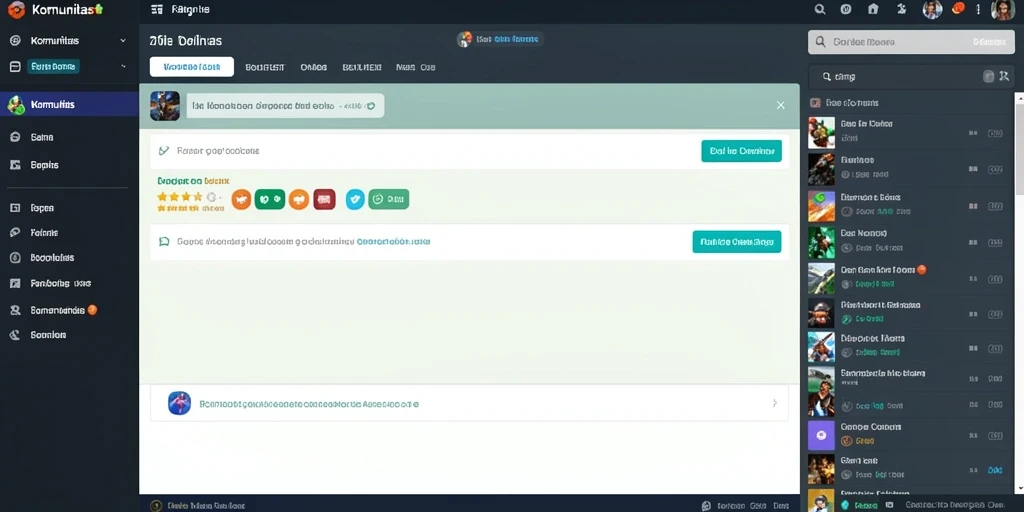Switch to the BOUHUST tab
Screen dimensions: 1024x512
(265, 67)
